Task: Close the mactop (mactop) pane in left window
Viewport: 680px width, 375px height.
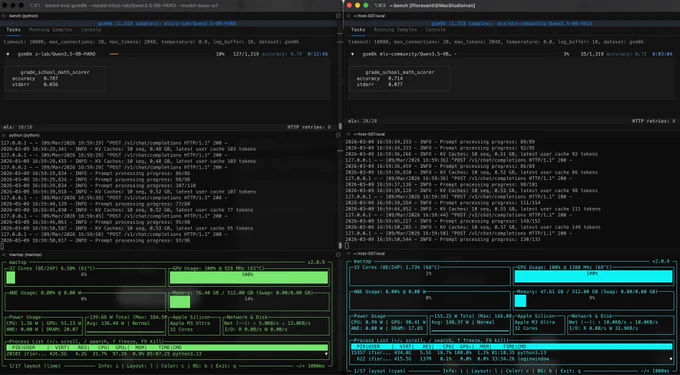Action: click(x=3, y=254)
